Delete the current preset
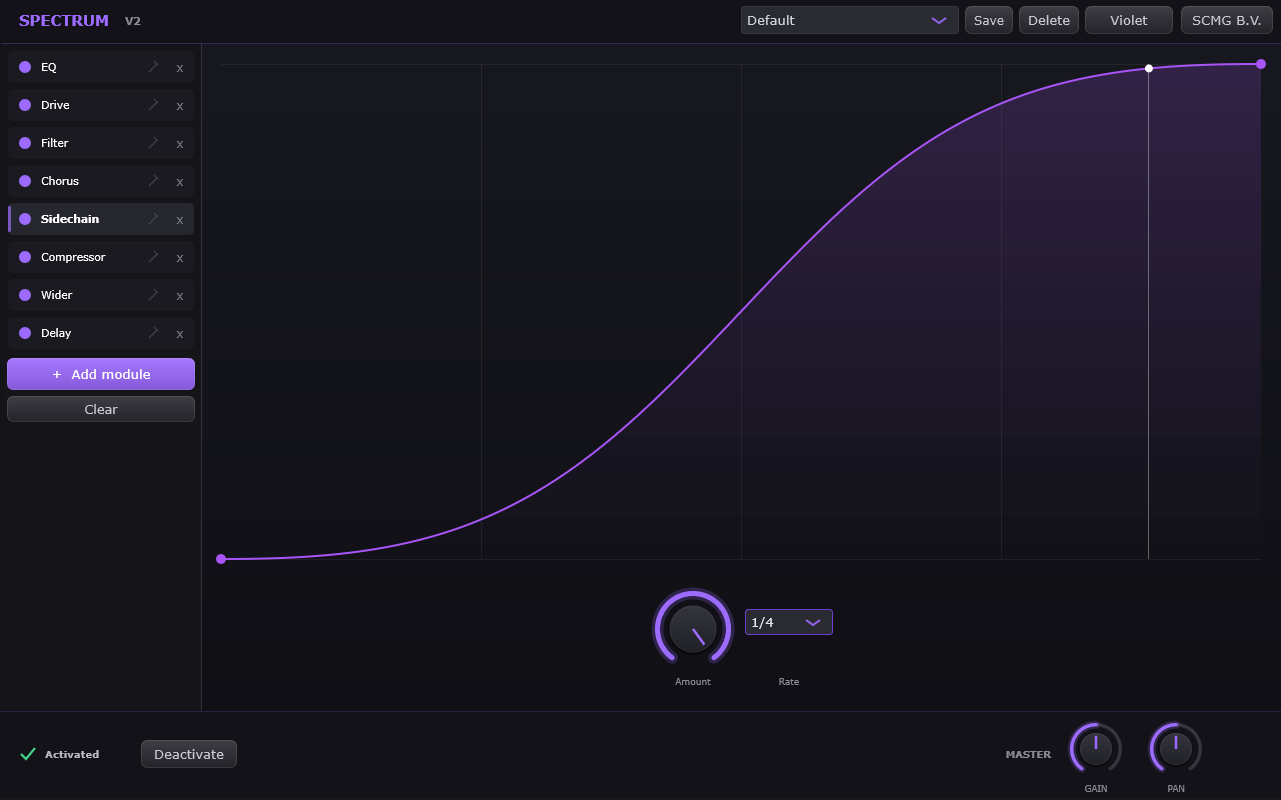The height and width of the screenshot is (800, 1281). pyautogui.click(x=1048, y=20)
